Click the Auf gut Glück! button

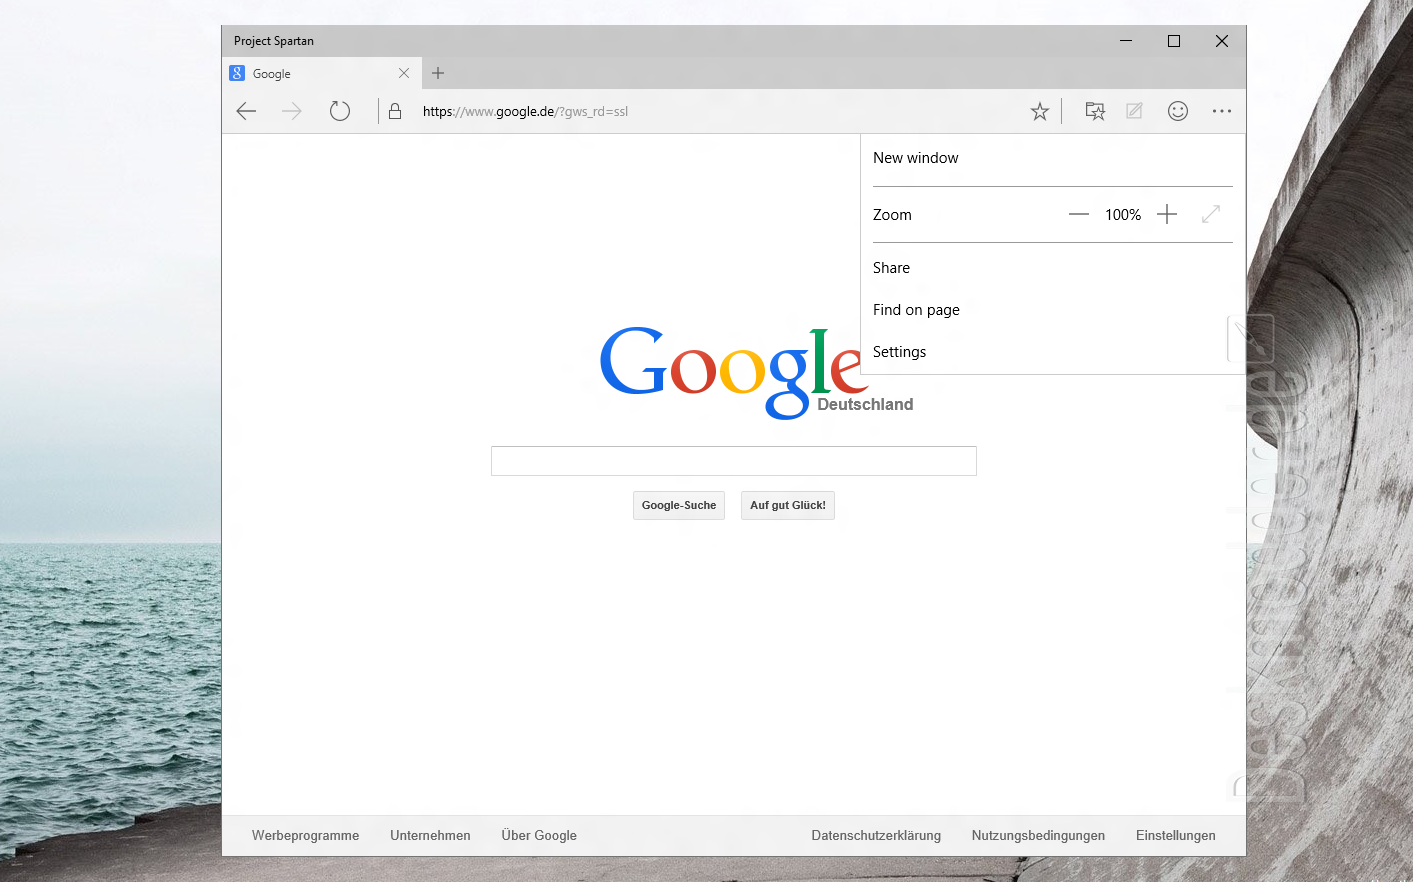click(x=788, y=506)
